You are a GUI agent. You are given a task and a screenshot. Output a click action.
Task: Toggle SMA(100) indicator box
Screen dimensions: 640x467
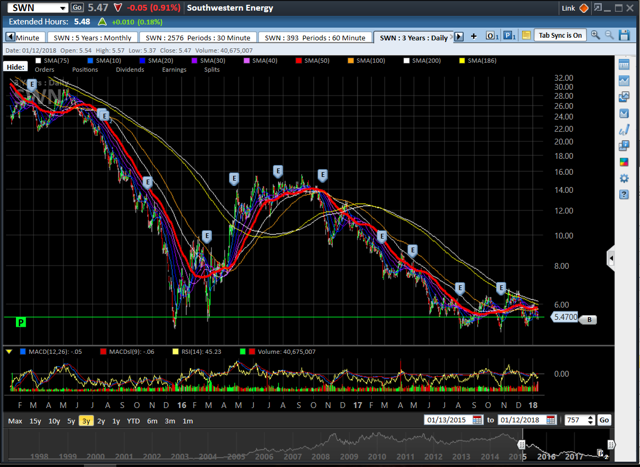click(x=351, y=60)
